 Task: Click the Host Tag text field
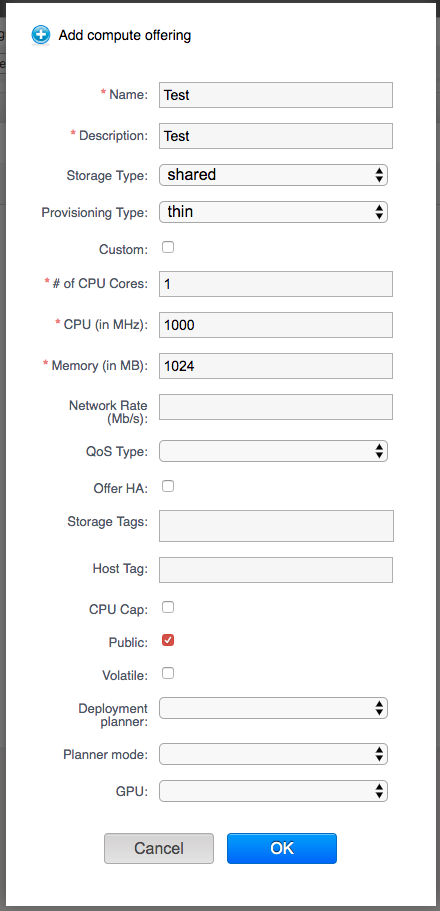click(x=276, y=570)
